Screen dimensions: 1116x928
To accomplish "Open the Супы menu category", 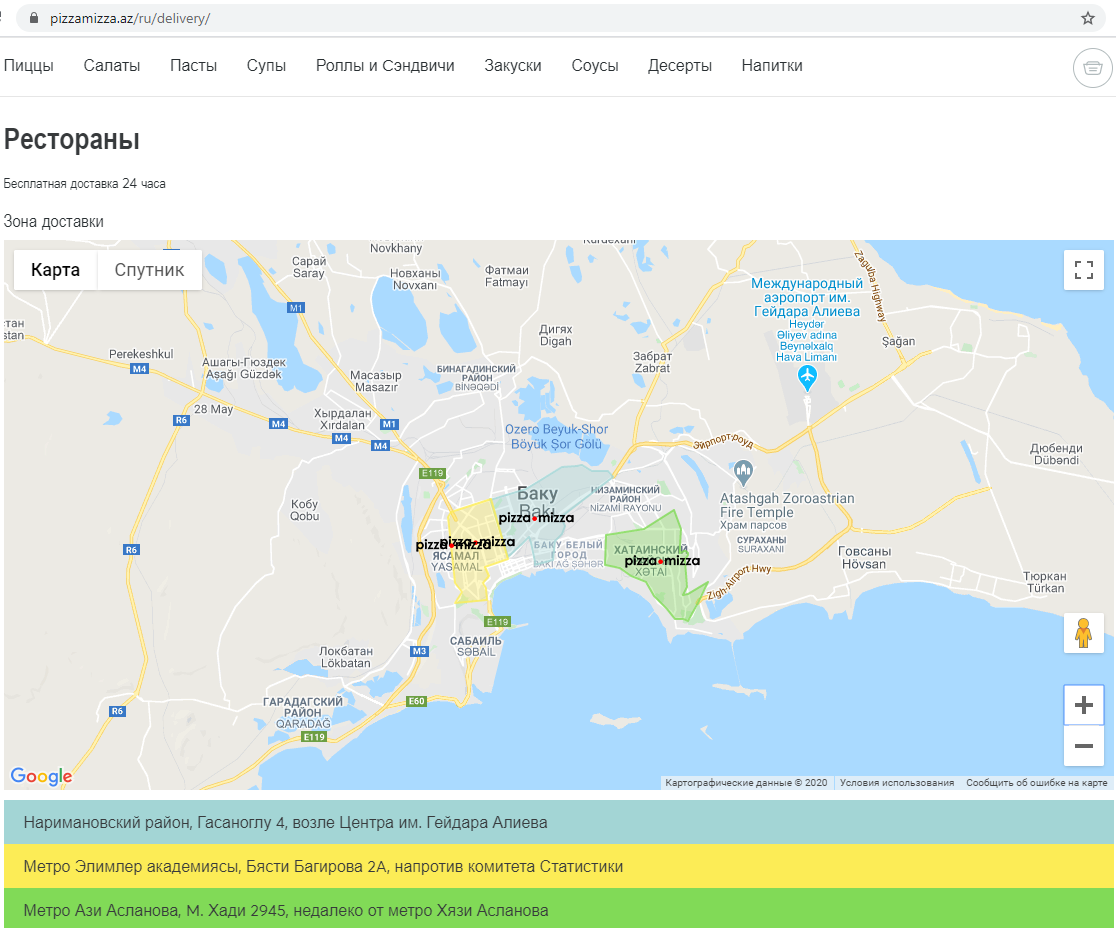I will pos(266,65).
